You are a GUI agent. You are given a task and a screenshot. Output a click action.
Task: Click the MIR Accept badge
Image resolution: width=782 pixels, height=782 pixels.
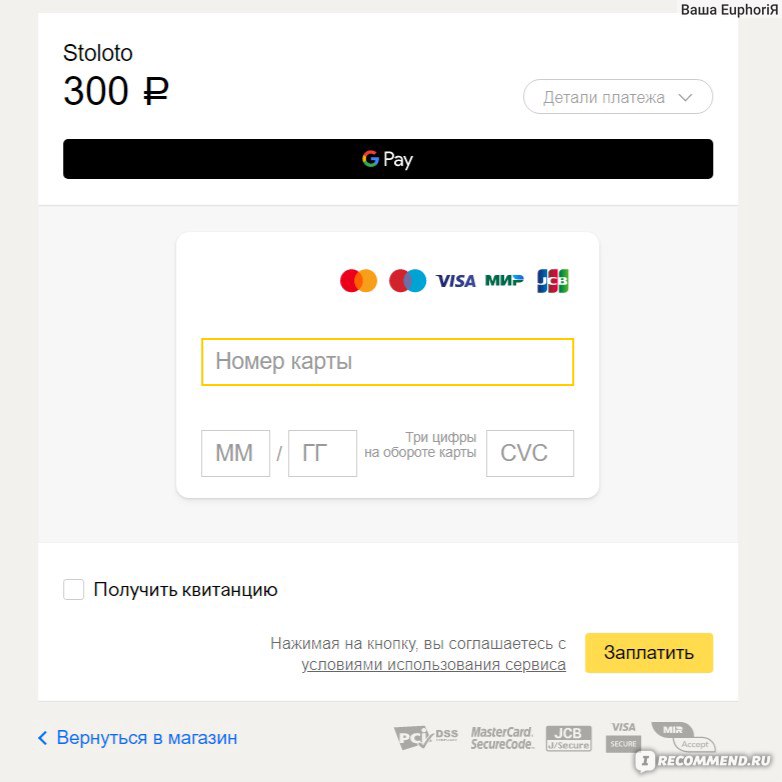(x=683, y=737)
